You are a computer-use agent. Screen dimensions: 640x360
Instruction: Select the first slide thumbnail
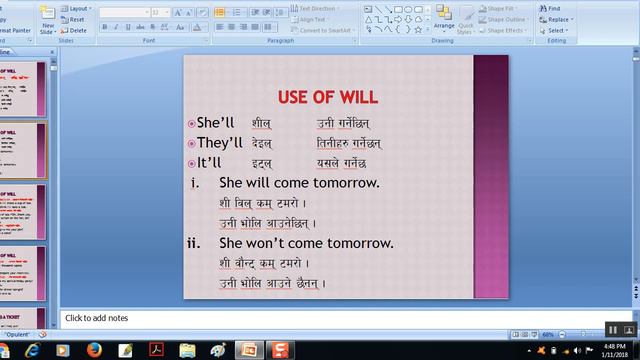(23, 89)
